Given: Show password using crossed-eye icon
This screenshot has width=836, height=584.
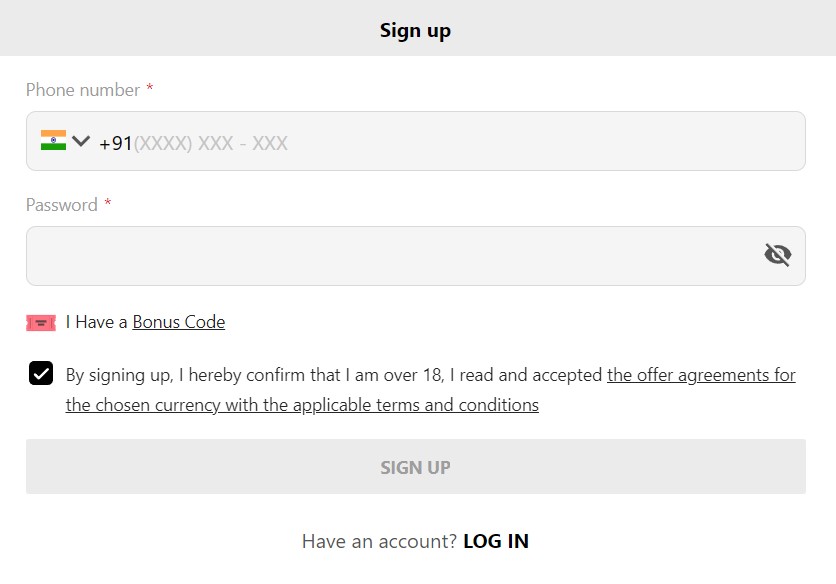Looking at the screenshot, I should tap(777, 254).
